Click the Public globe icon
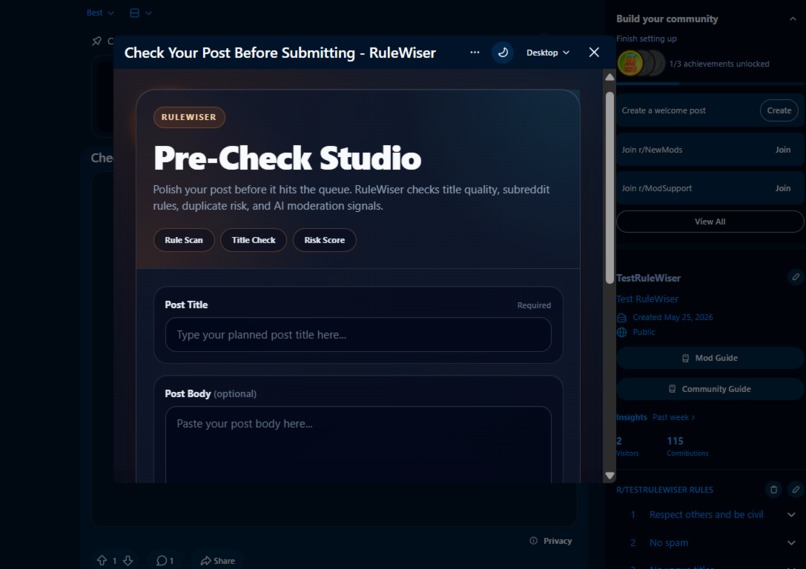 621,332
